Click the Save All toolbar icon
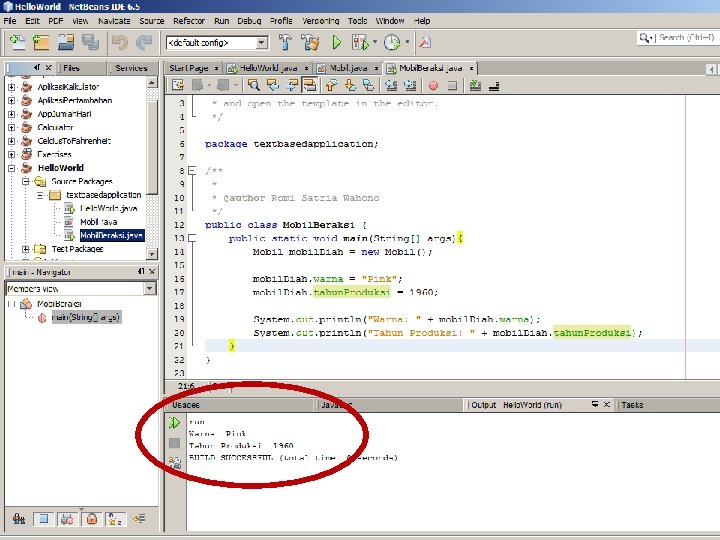The width and height of the screenshot is (720, 540). coord(90,43)
